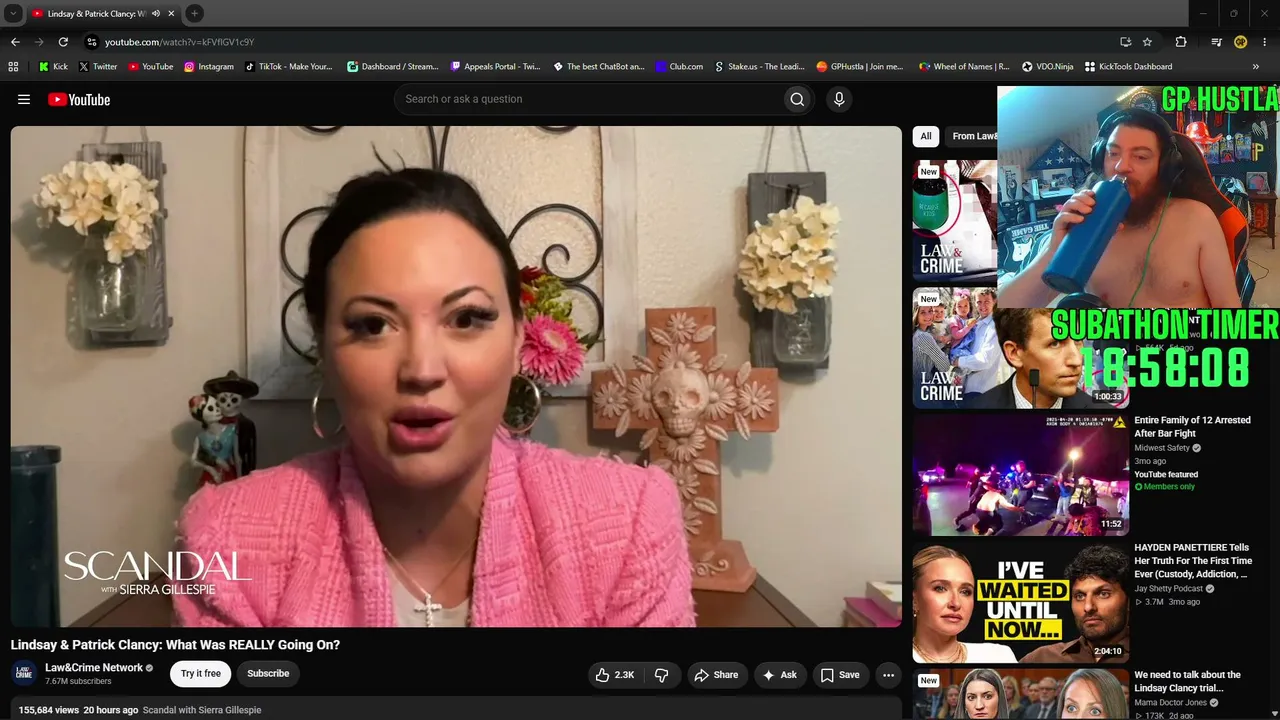This screenshot has width=1280, height=720.
Task: Open the Club.com bookmark
Action: pyautogui.click(x=679, y=67)
